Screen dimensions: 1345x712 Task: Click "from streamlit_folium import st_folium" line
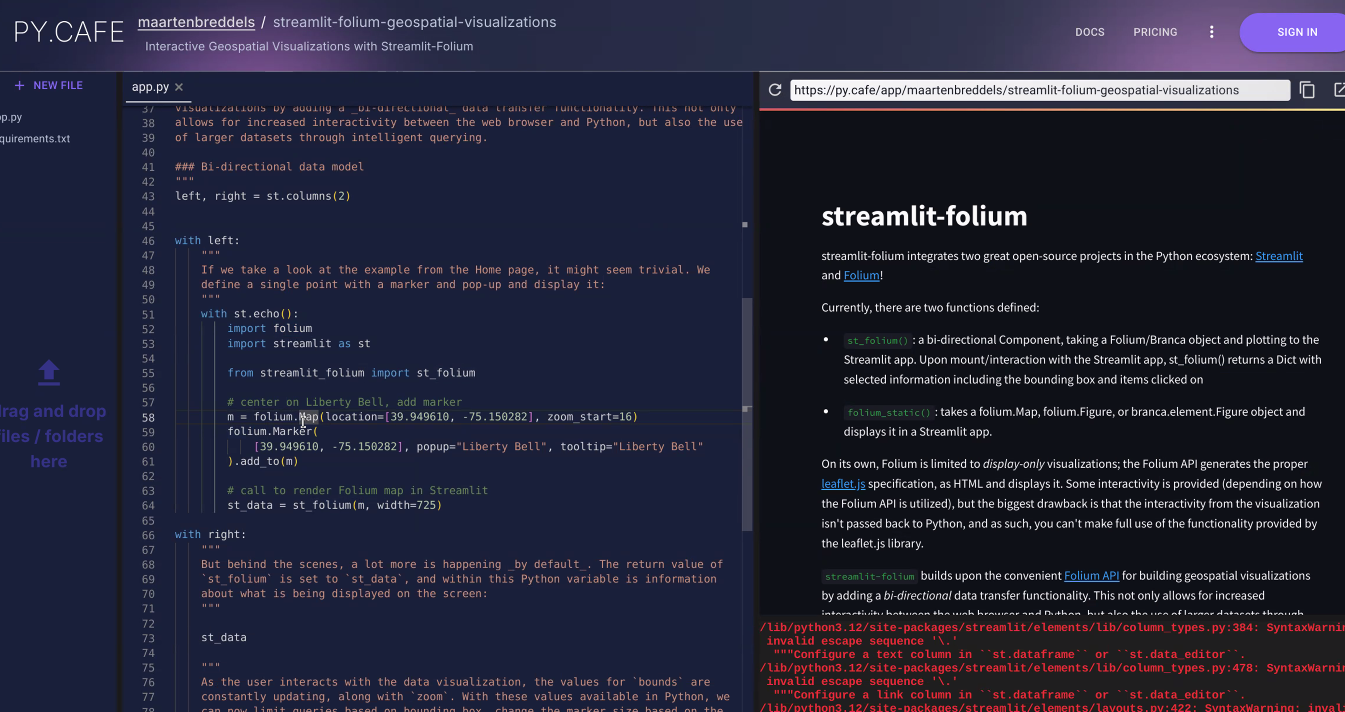coord(351,373)
